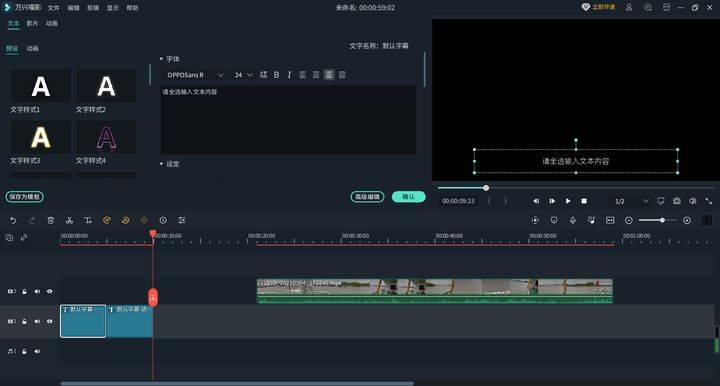The height and width of the screenshot is (386, 720).
Task: Click the timeline zoom slider handle
Action: coord(662,221)
